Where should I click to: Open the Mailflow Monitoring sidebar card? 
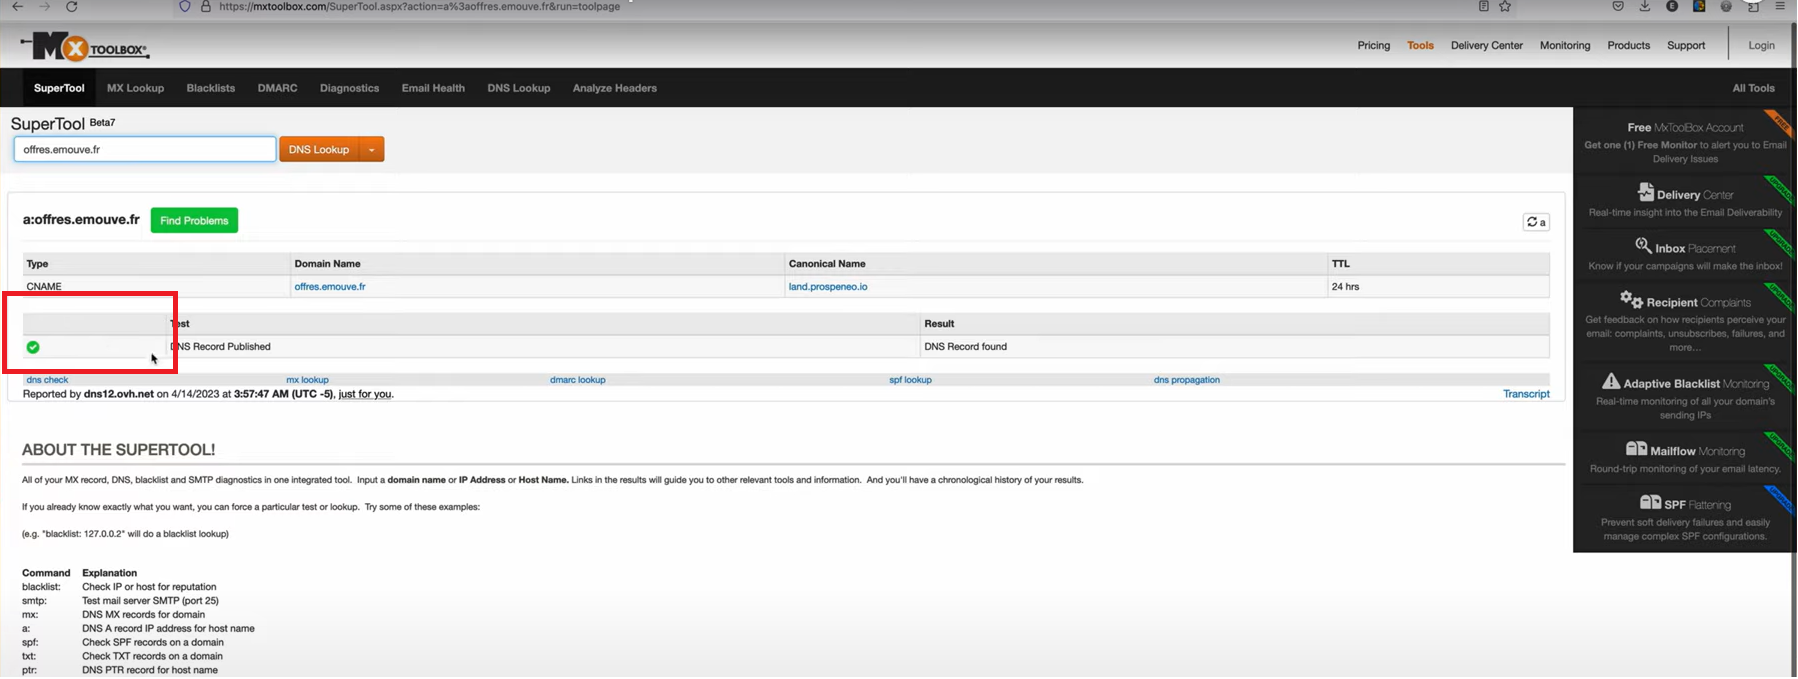tap(1685, 458)
